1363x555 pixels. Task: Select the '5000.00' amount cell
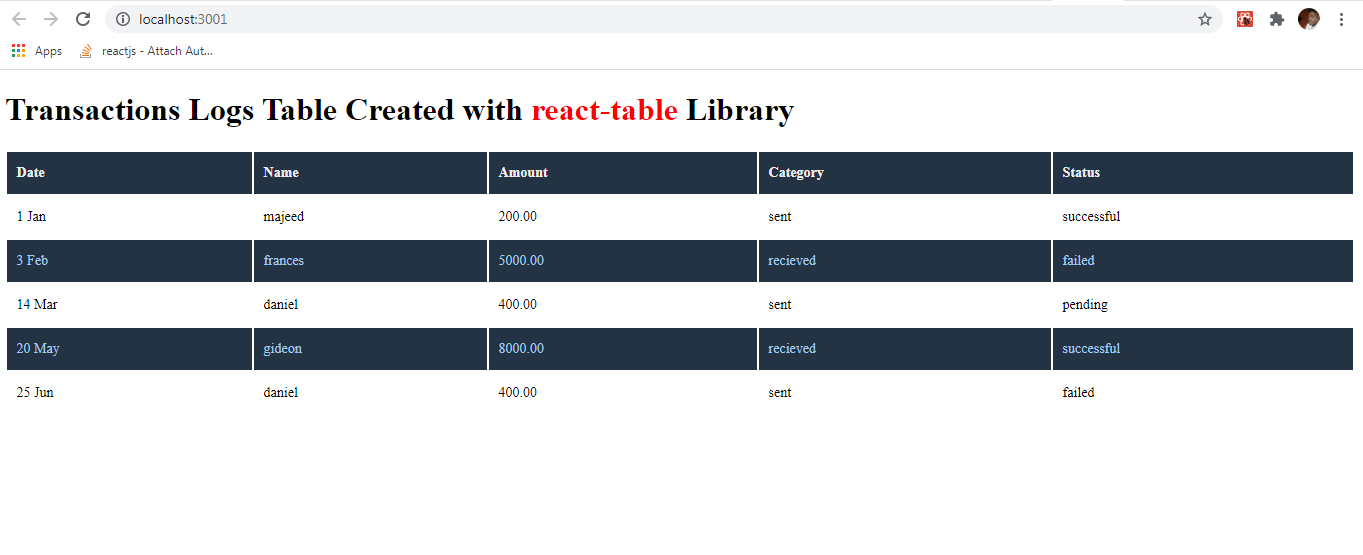pos(623,261)
